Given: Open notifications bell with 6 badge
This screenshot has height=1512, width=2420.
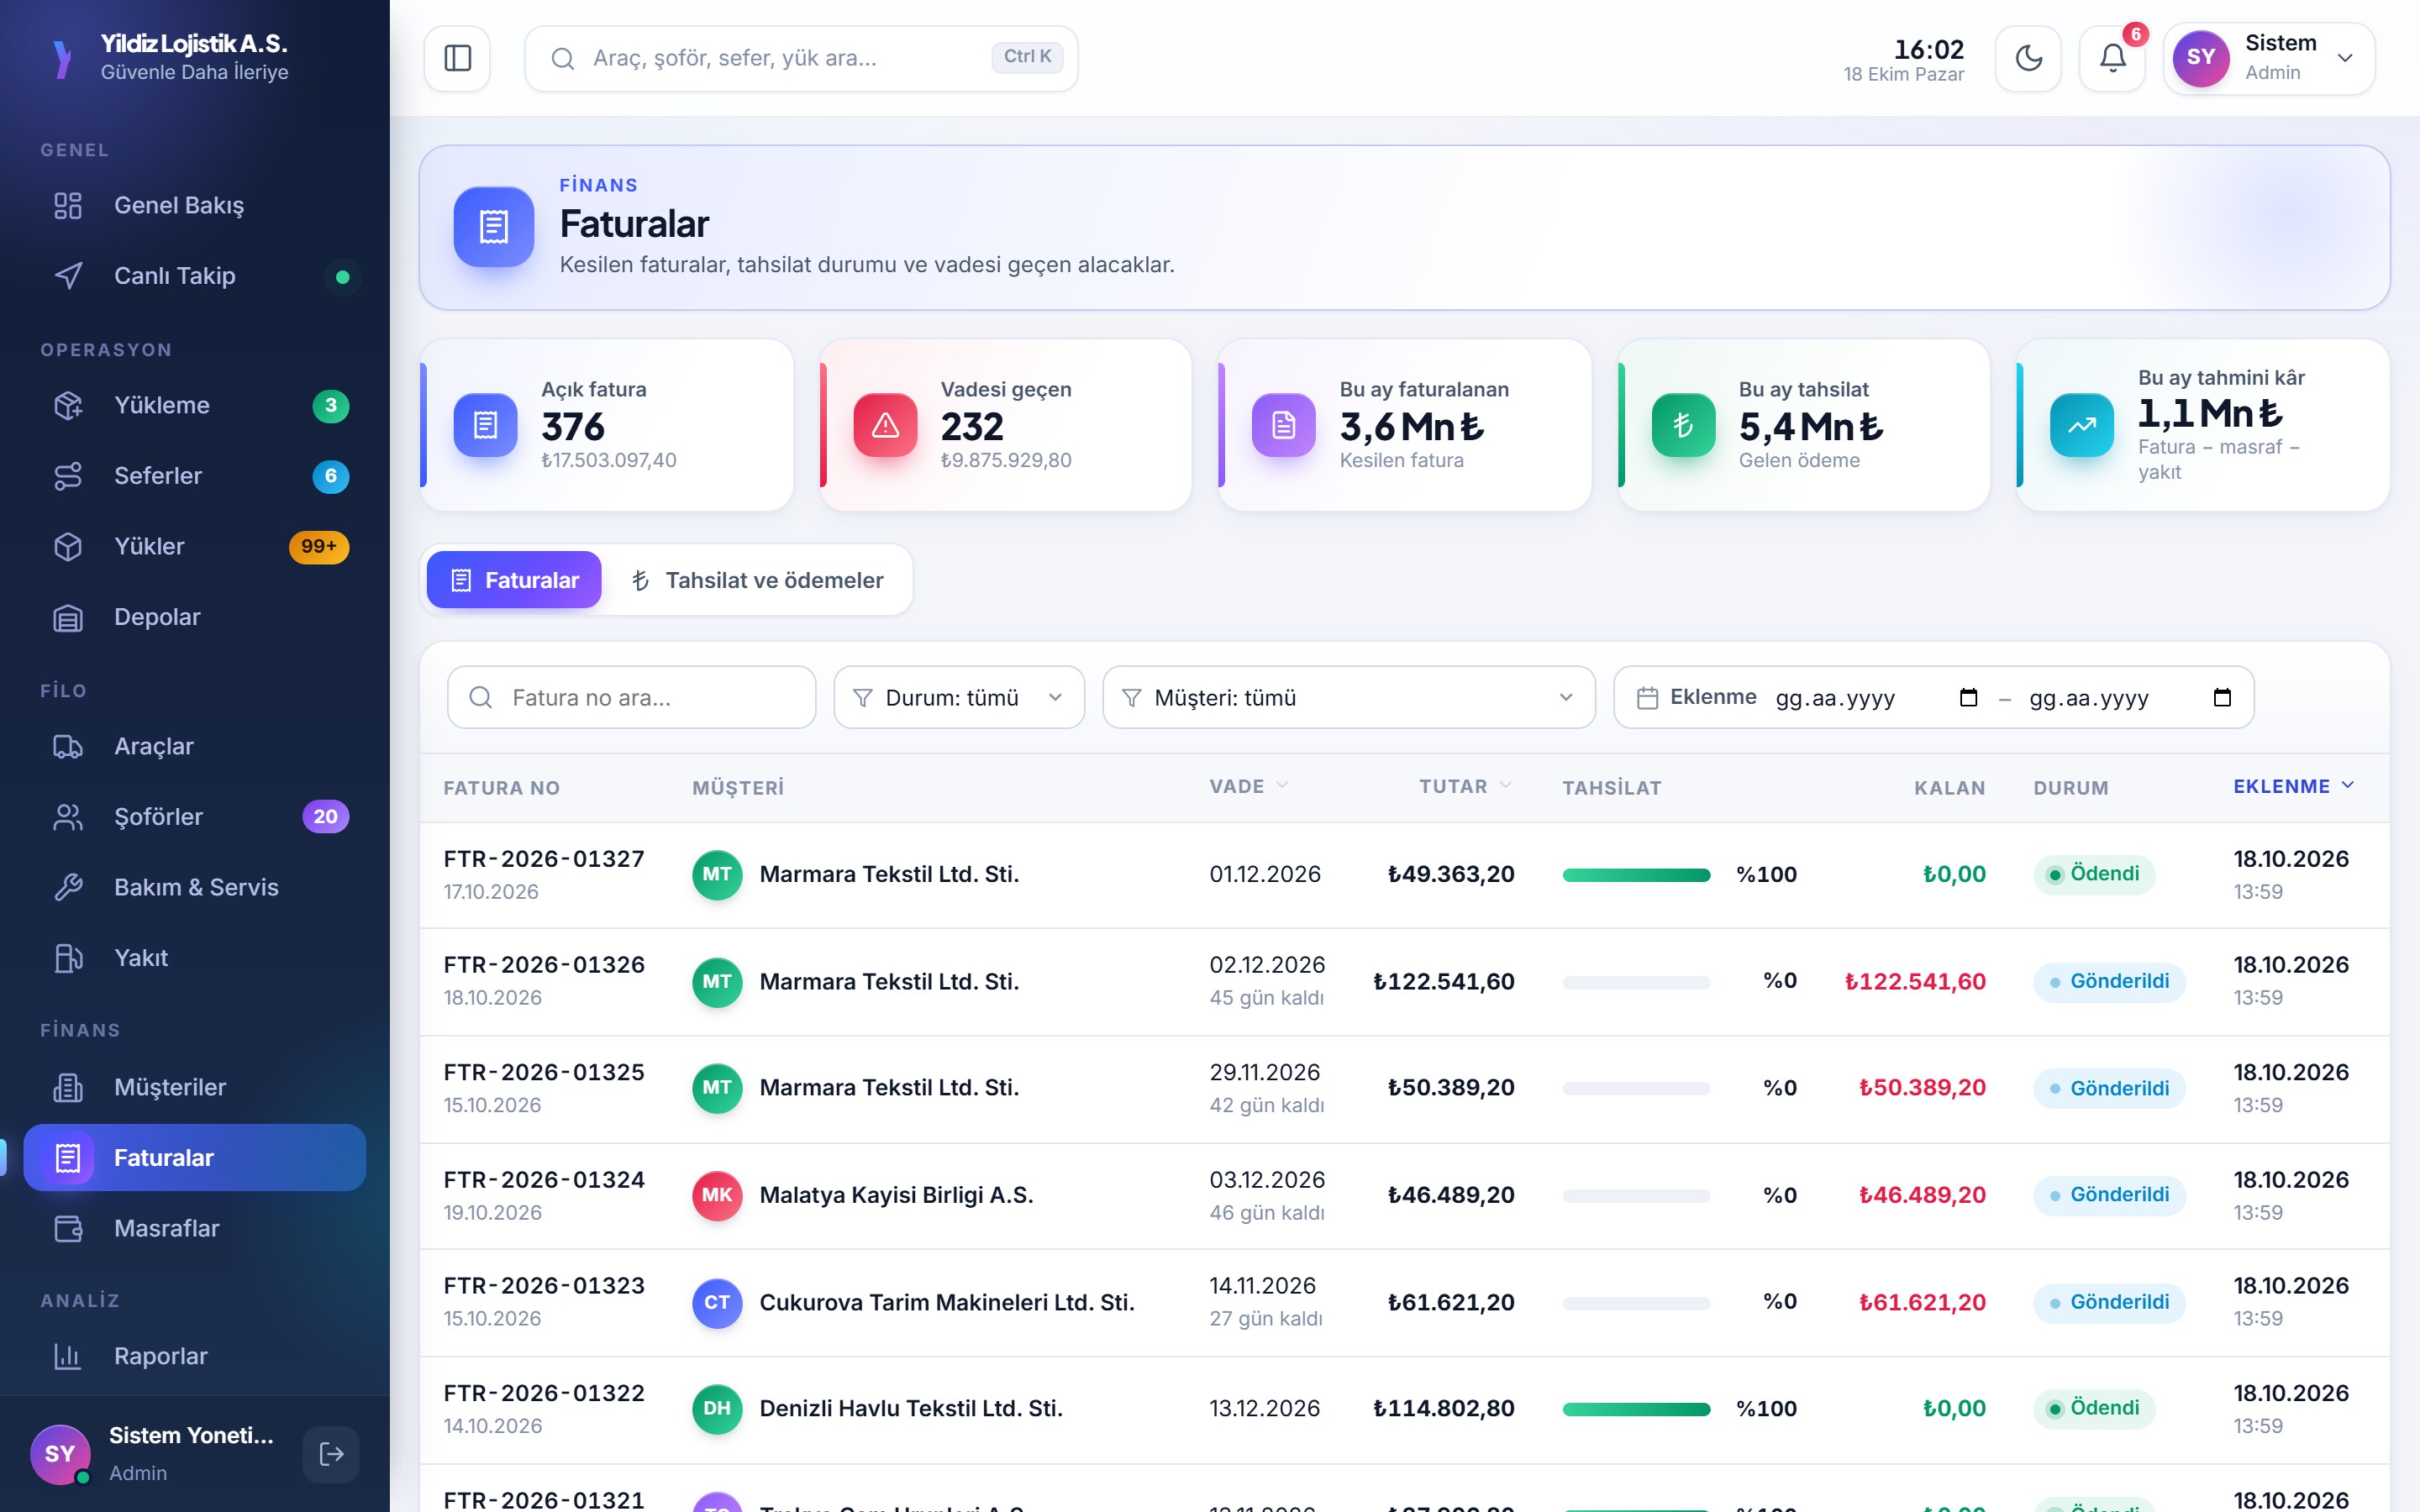Looking at the screenshot, I should 2112,58.
